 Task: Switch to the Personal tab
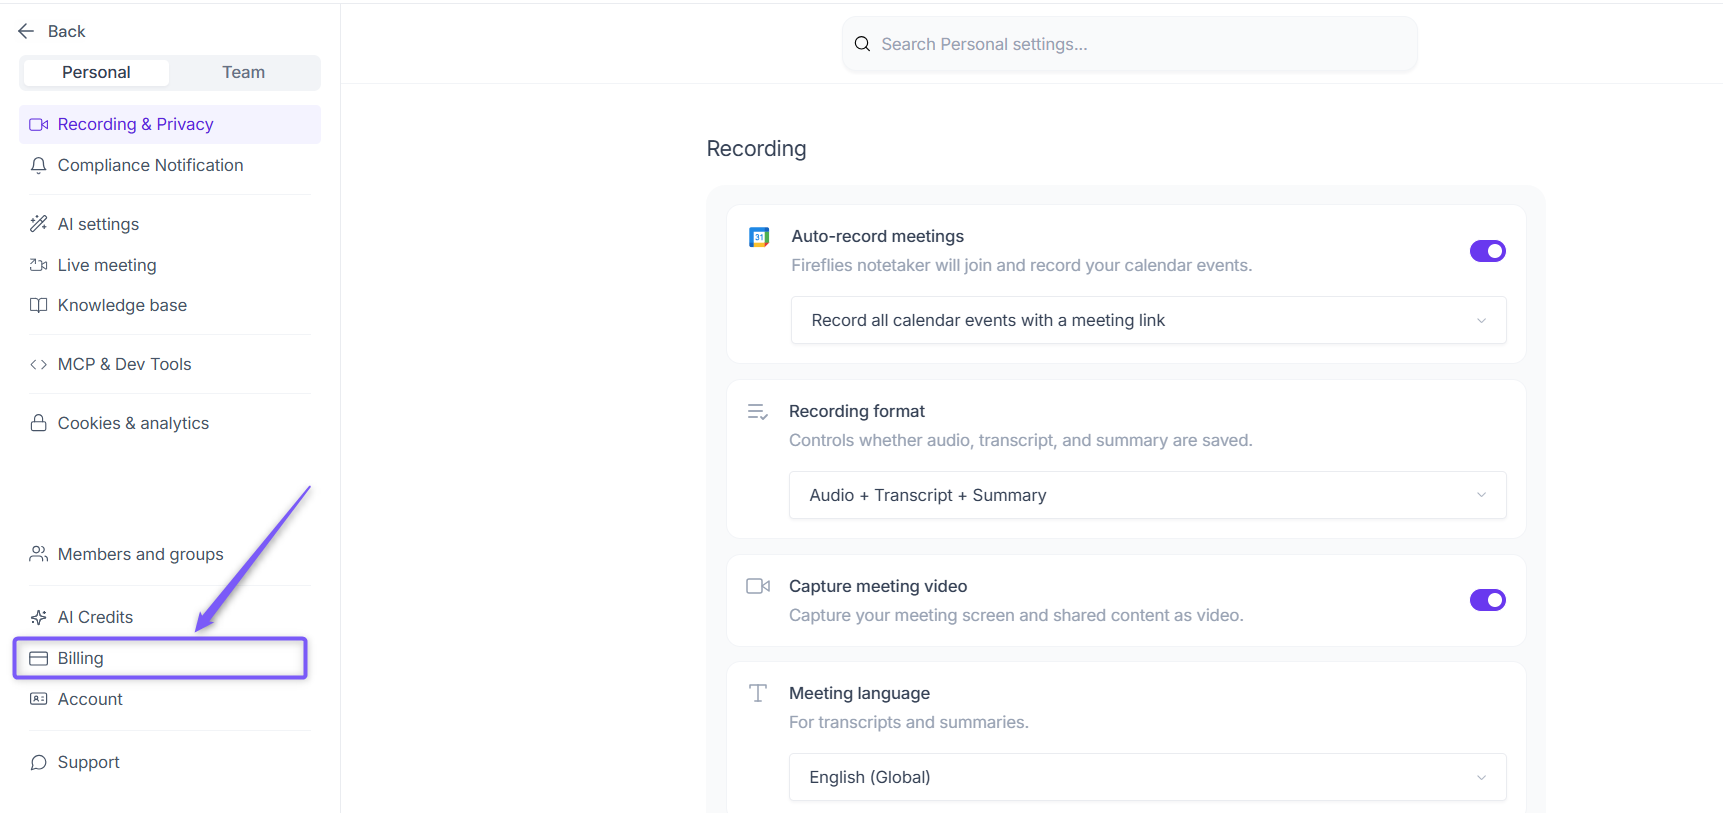[96, 72]
